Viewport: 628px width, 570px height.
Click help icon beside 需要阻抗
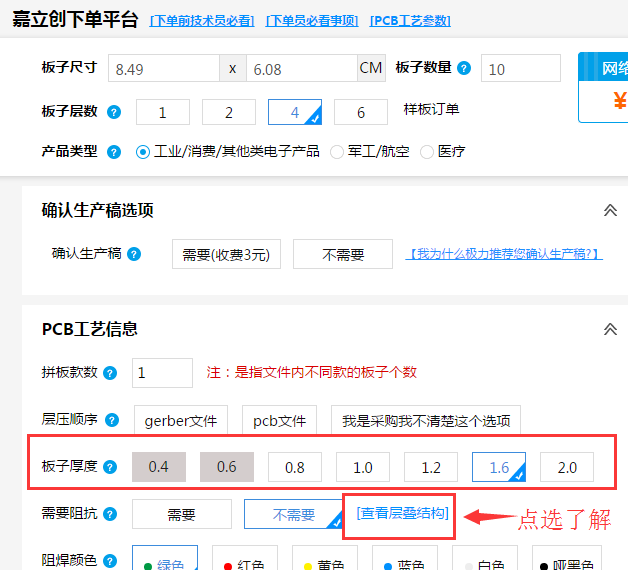(x=110, y=514)
